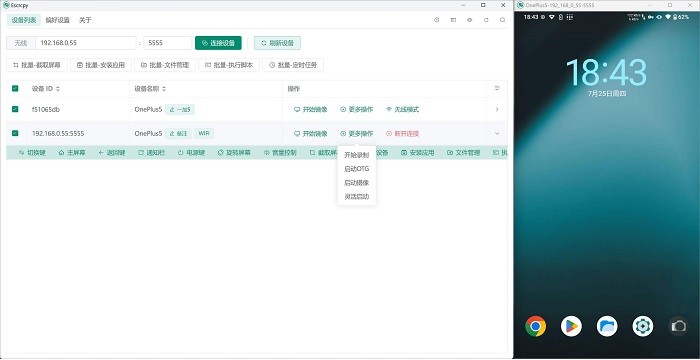Screen dimensions: 700x360
Task: Click the 18:43 lock screen clock on phone
Action: tap(607, 72)
